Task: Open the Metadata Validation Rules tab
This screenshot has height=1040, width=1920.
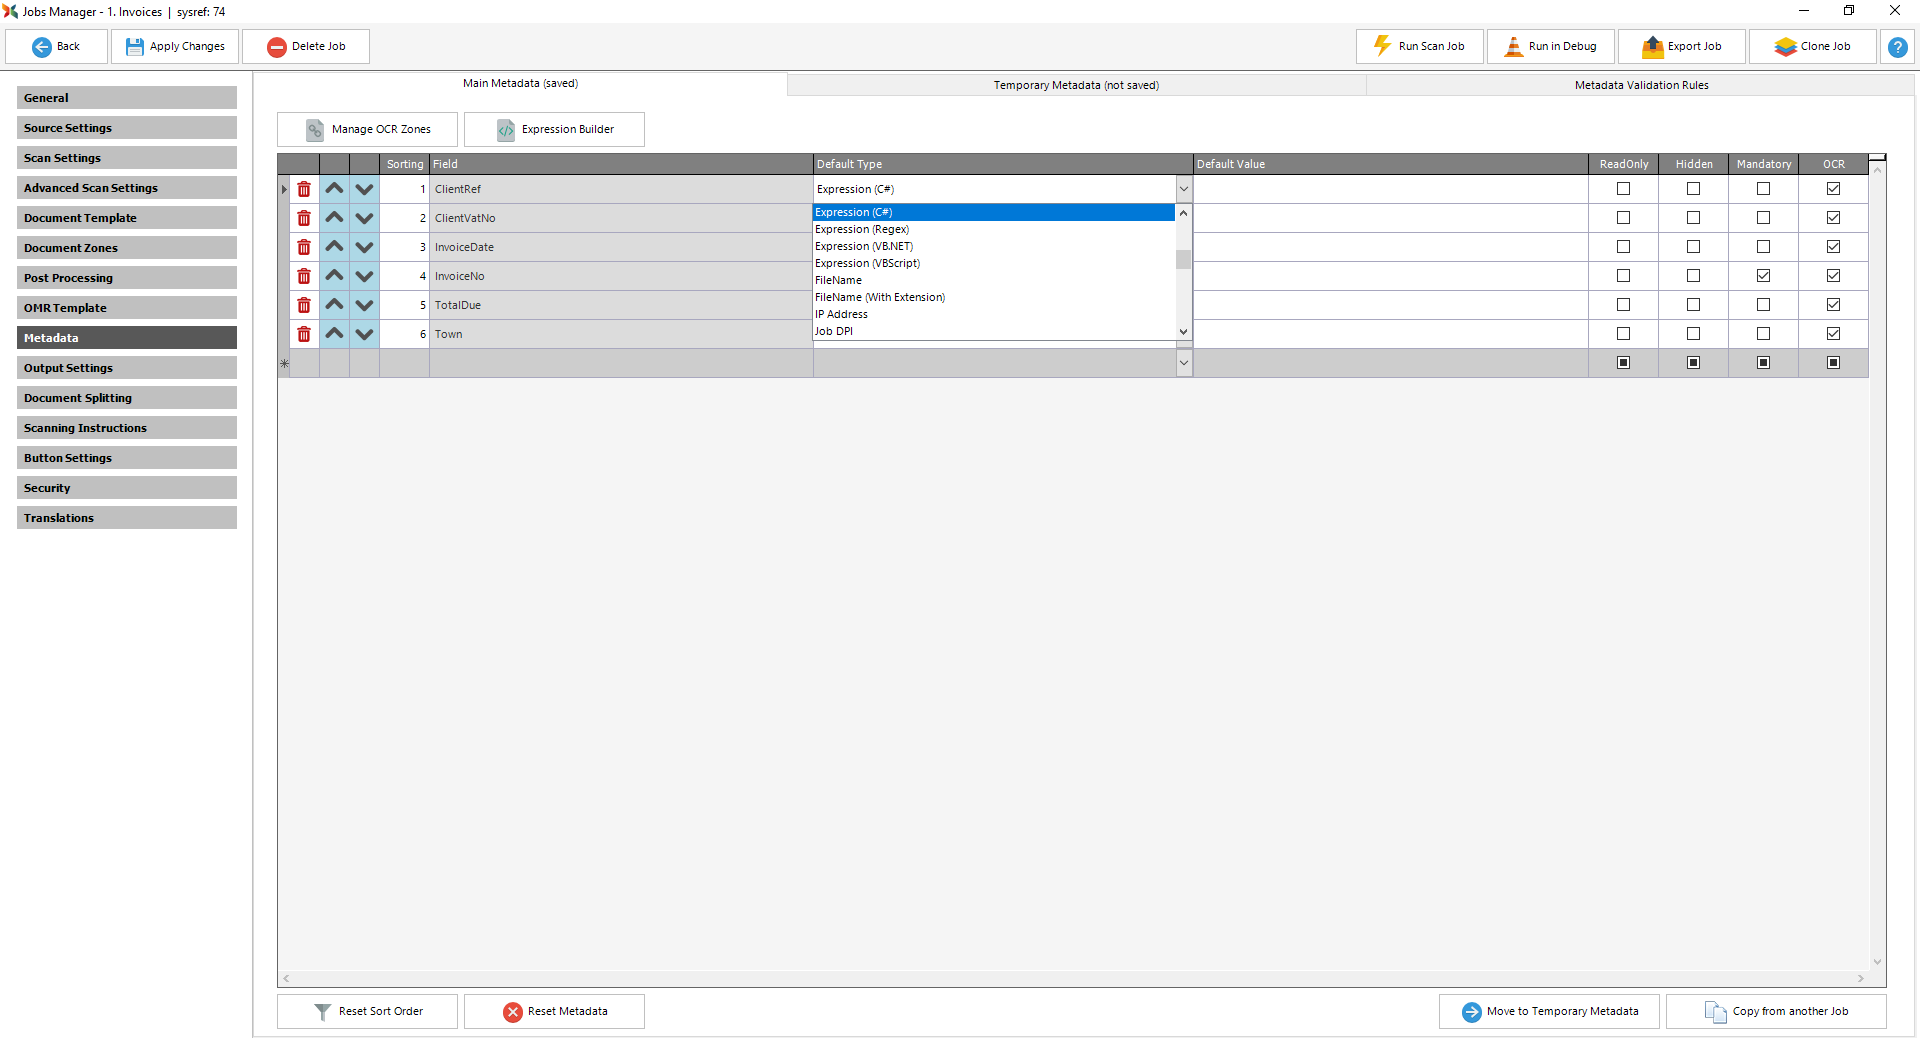Action: [1640, 84]
